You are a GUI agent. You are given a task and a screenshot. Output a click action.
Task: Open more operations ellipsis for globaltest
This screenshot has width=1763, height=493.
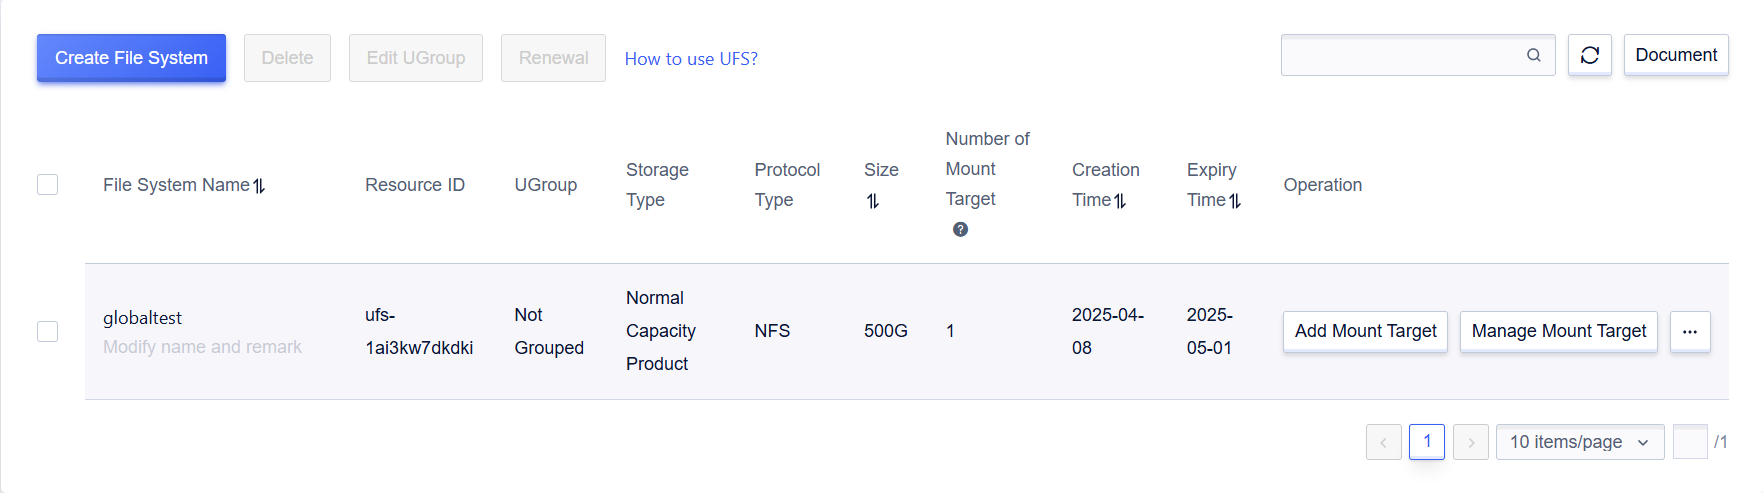tap(1690, 331)
